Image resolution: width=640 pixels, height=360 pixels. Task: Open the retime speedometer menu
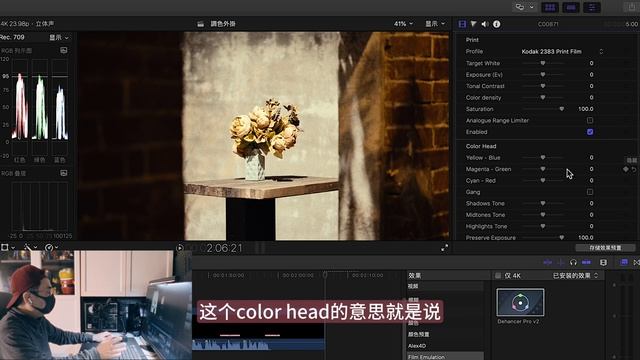51,247
